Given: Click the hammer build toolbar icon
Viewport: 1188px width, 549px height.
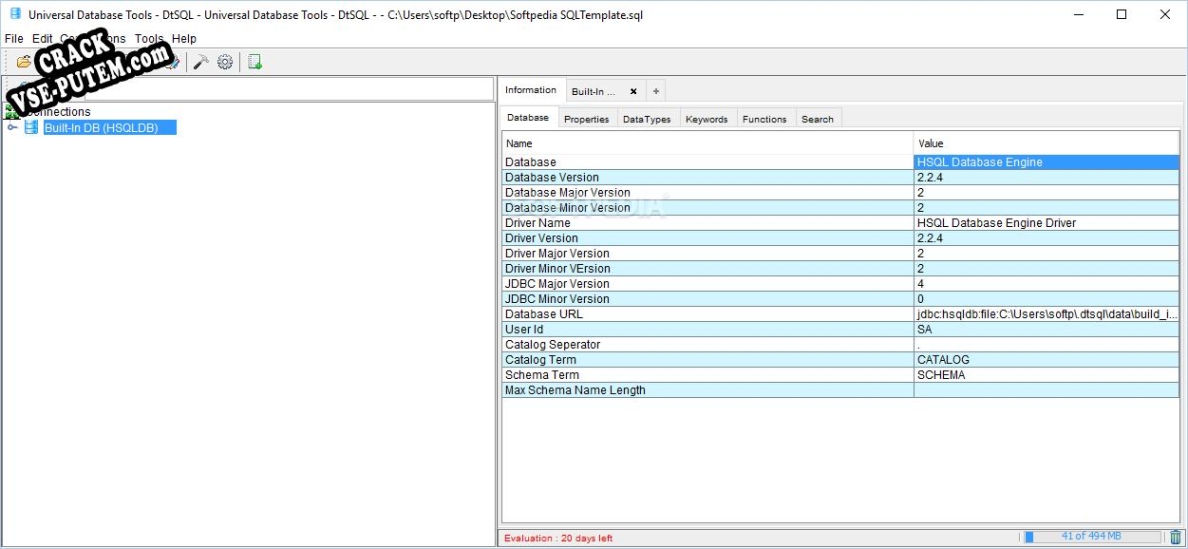Looking at the screenshot, I should click(x=201, y=62).
